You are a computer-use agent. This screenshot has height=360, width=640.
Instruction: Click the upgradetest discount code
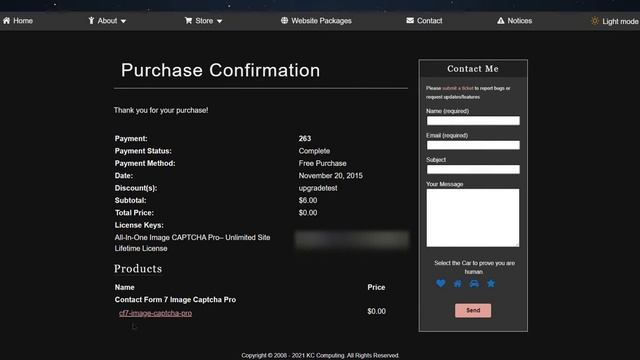[318, 188]
